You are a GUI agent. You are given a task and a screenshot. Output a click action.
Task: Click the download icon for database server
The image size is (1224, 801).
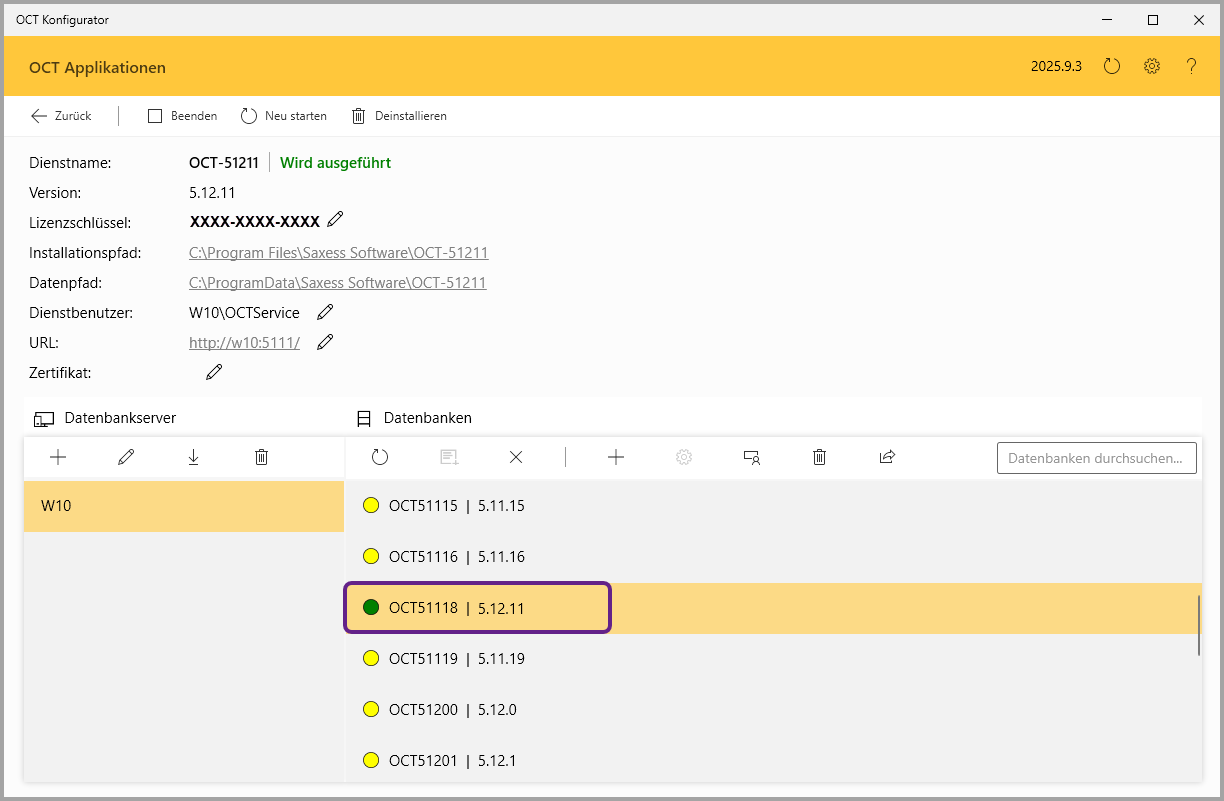coord(194,457)
